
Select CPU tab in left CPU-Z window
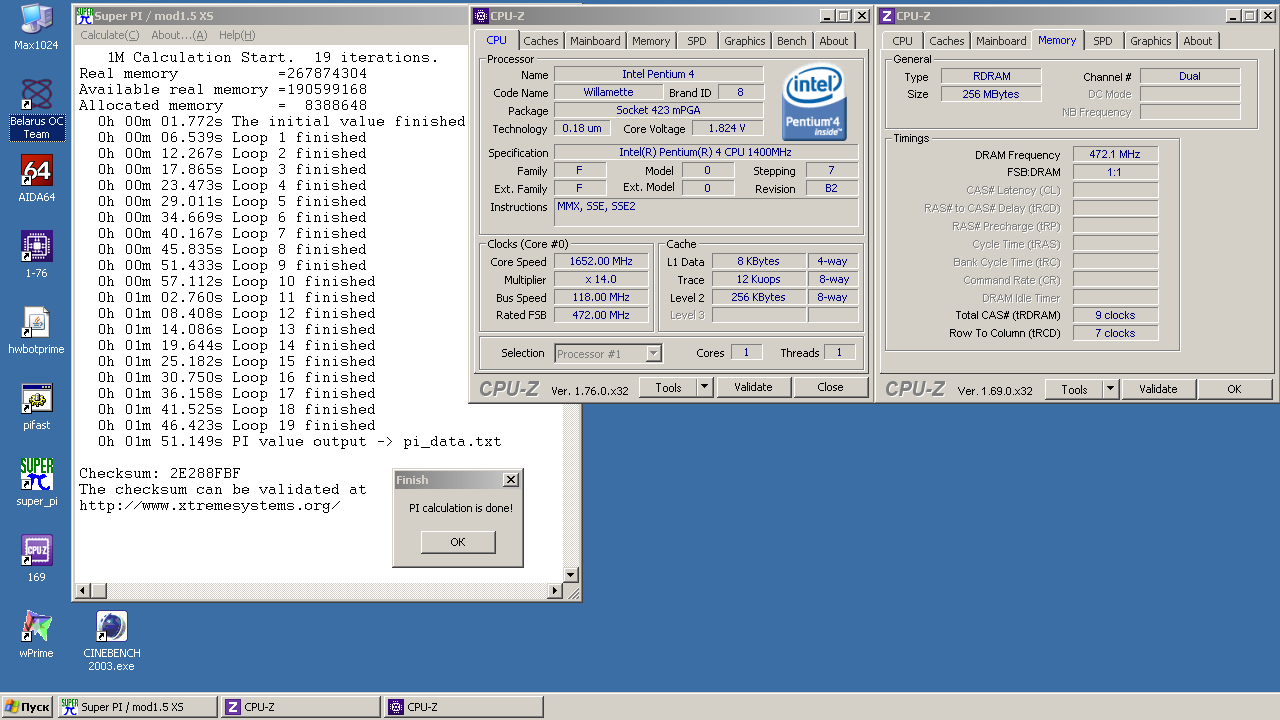(x=496, y=40)
